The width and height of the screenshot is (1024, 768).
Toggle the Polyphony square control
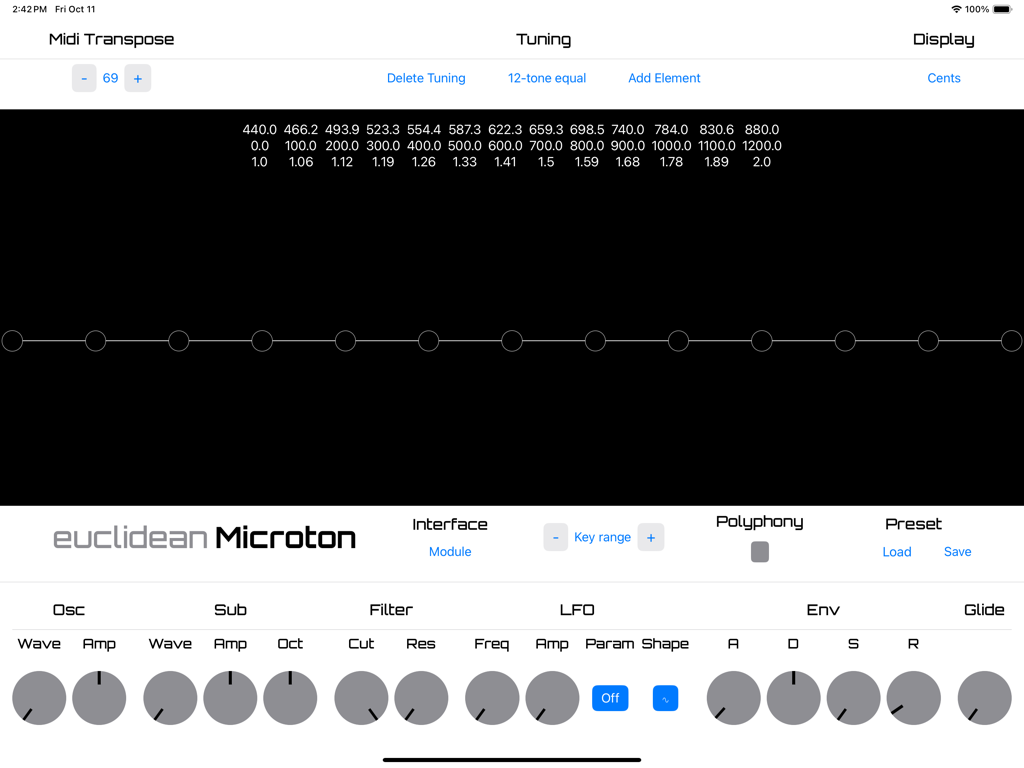(x=759, y=551)
